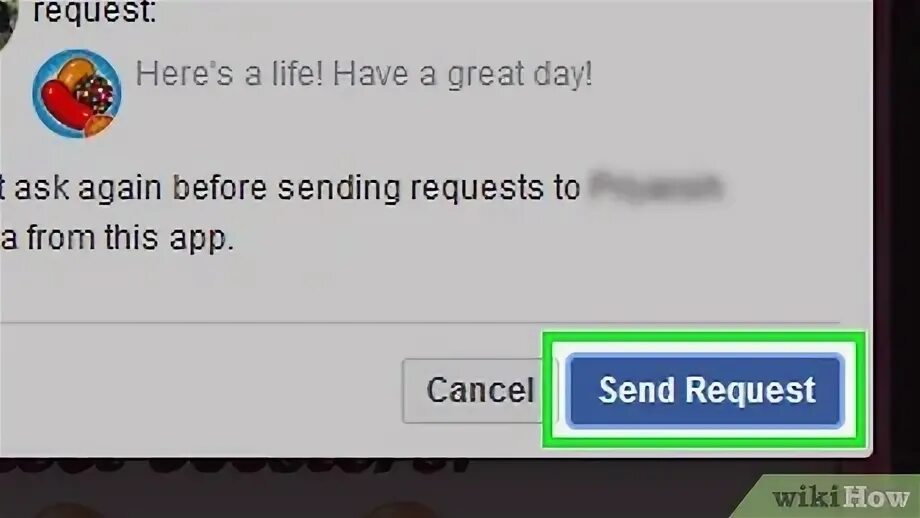Click the "request:" heading text
The width and height of the screenshot is (920, 518).
[95, 12]
